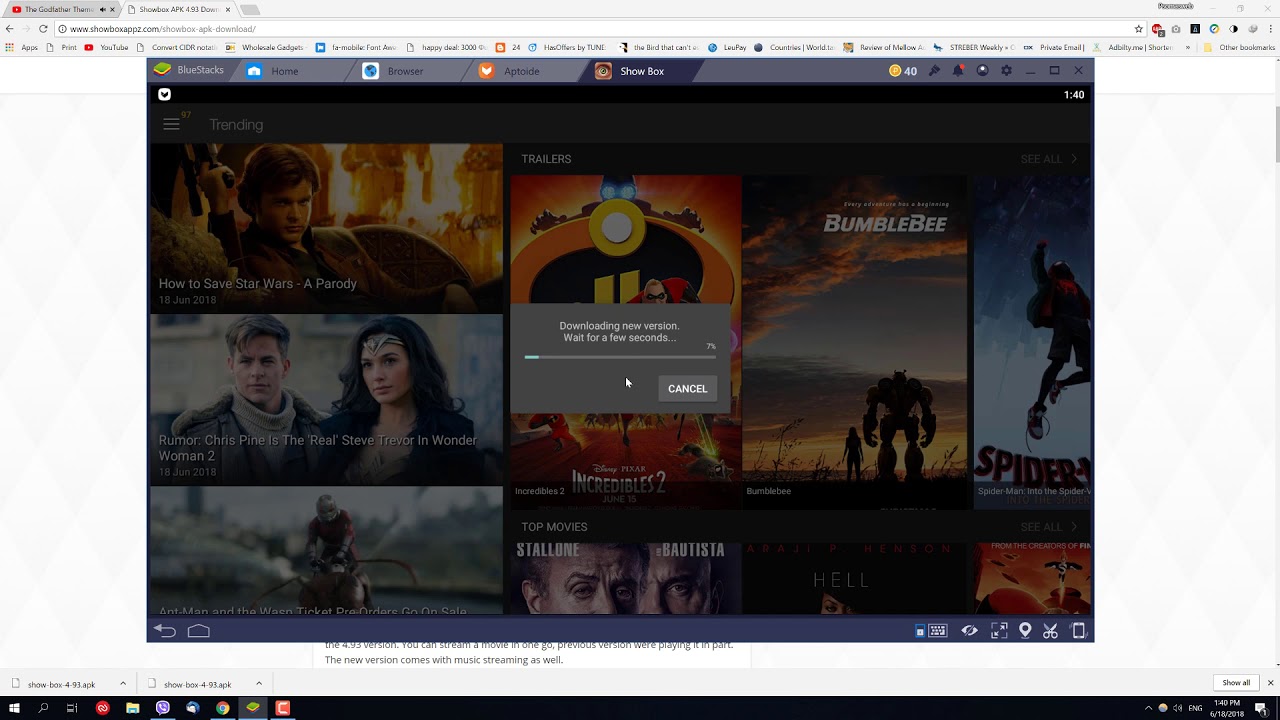See all trailers
Viewport: 1280px width, 720px height.
(x=1049, y=159)
